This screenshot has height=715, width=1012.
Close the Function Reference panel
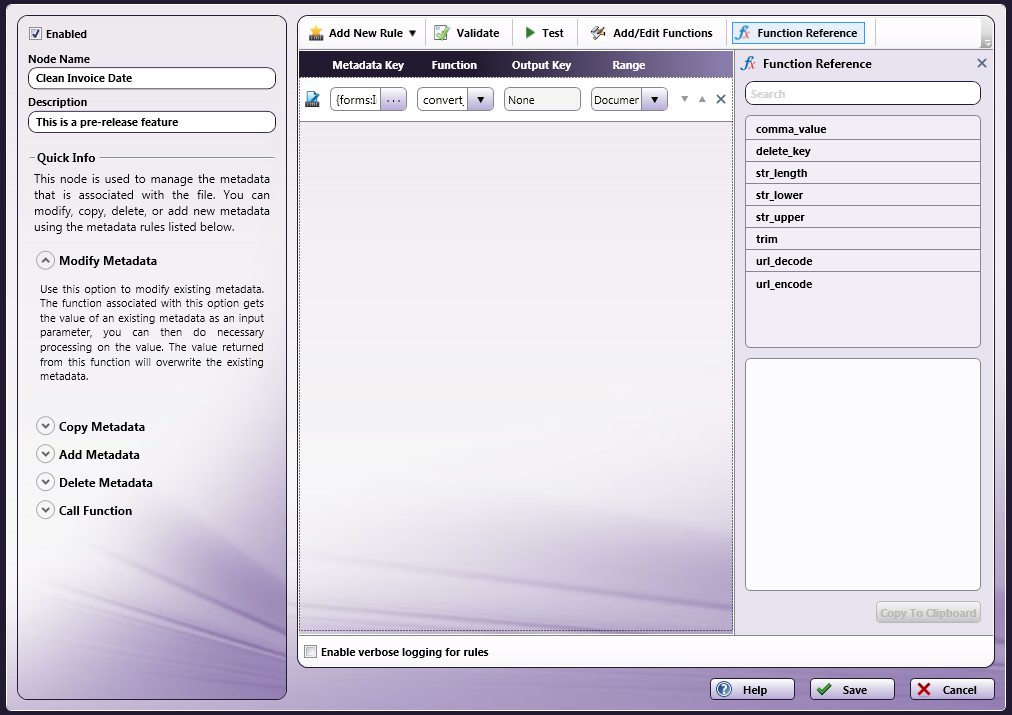982,63
